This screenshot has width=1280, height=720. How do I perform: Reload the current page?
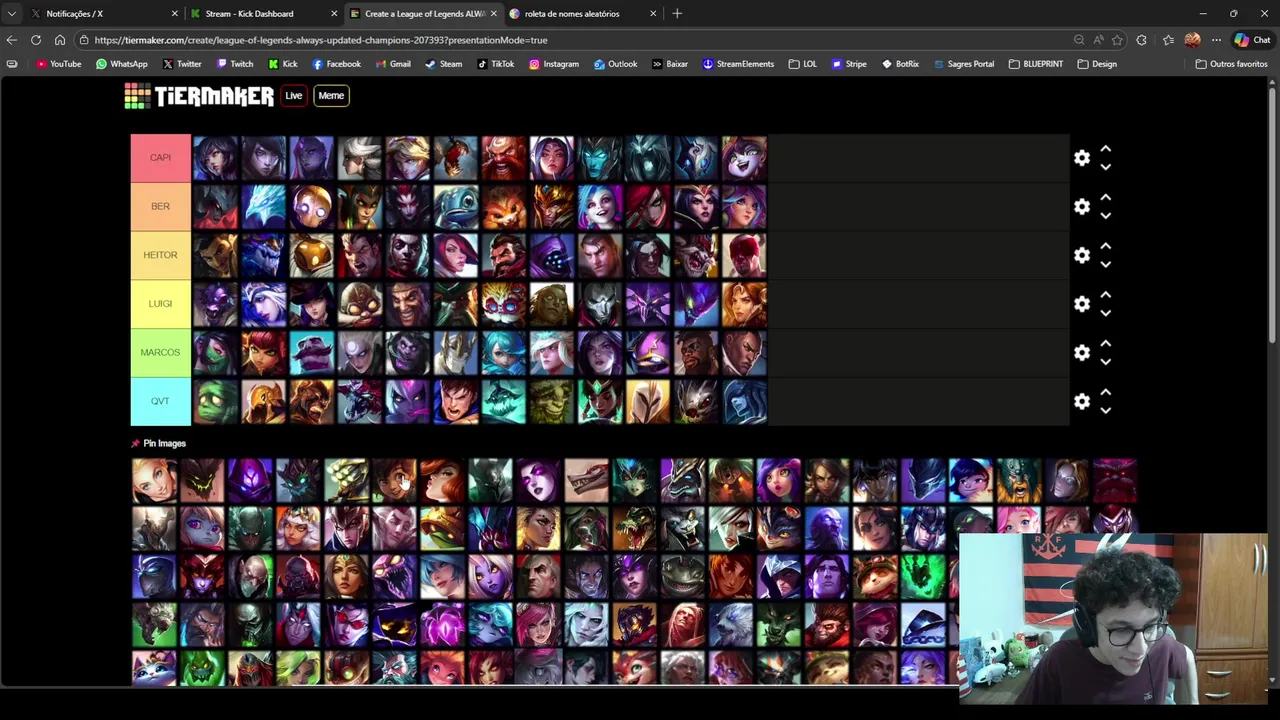tap(36, 40)
